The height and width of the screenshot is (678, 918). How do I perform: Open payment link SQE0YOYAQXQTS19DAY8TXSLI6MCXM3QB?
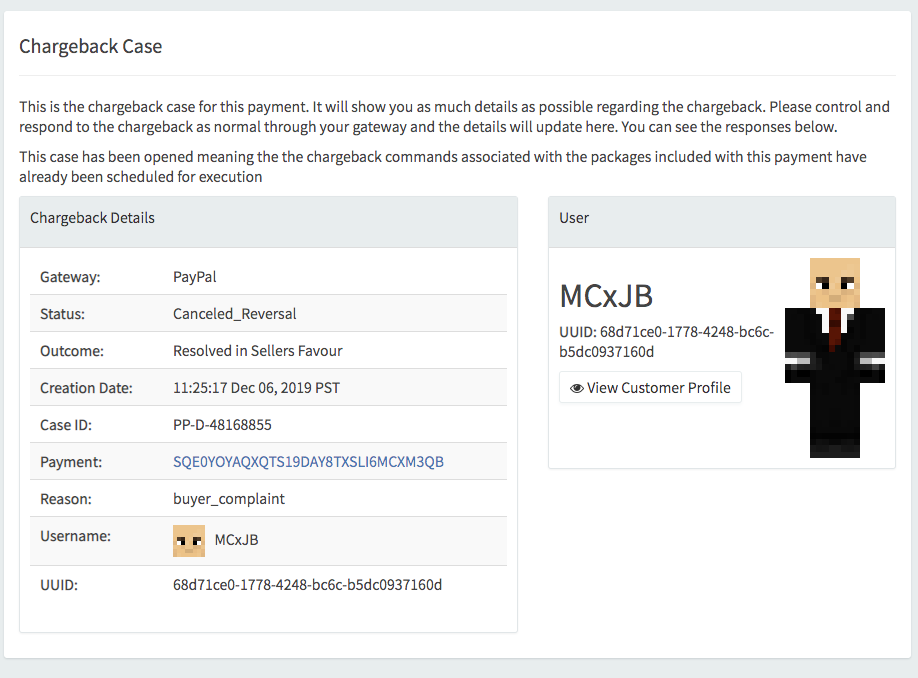(x=308, y=462)
